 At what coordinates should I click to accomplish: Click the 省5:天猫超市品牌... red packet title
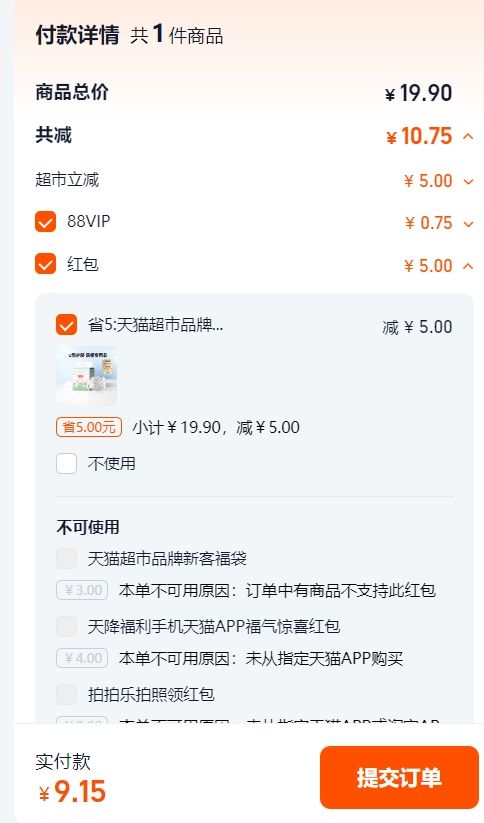click(x=155, y=325)
